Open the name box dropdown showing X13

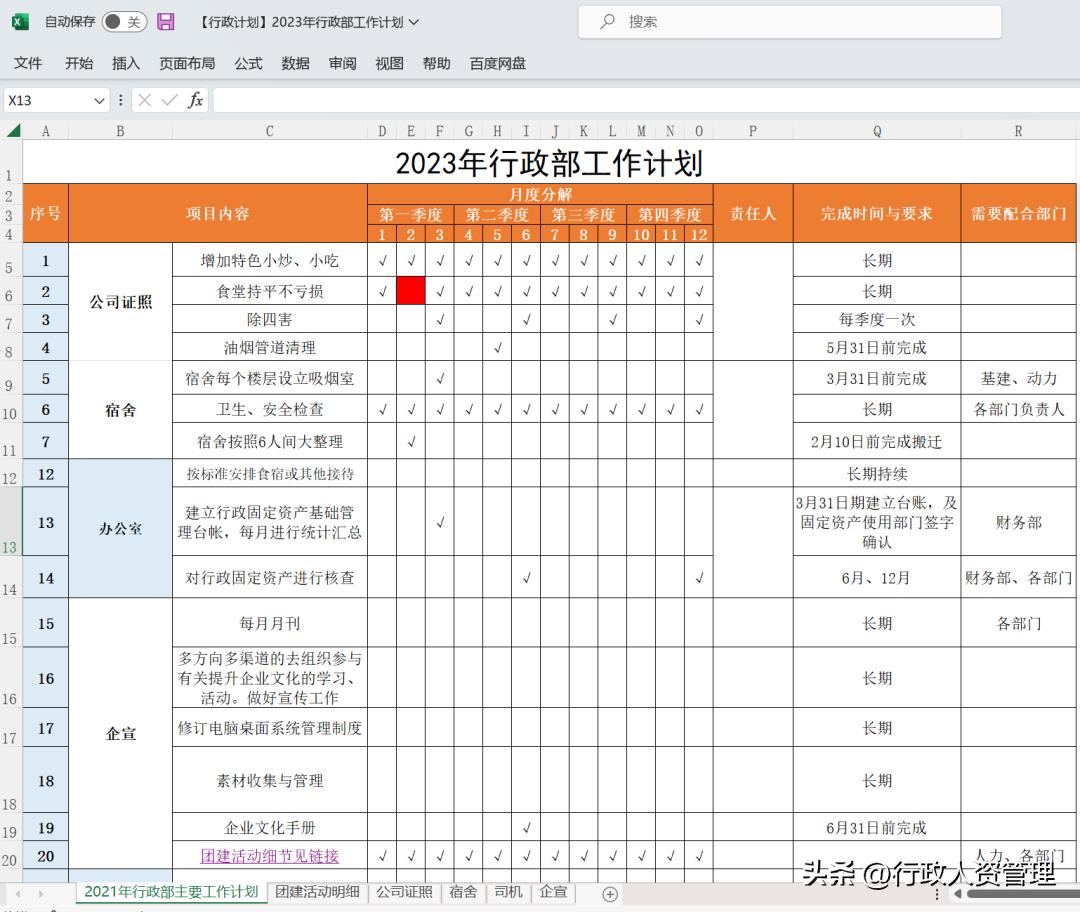coord(99,100)
